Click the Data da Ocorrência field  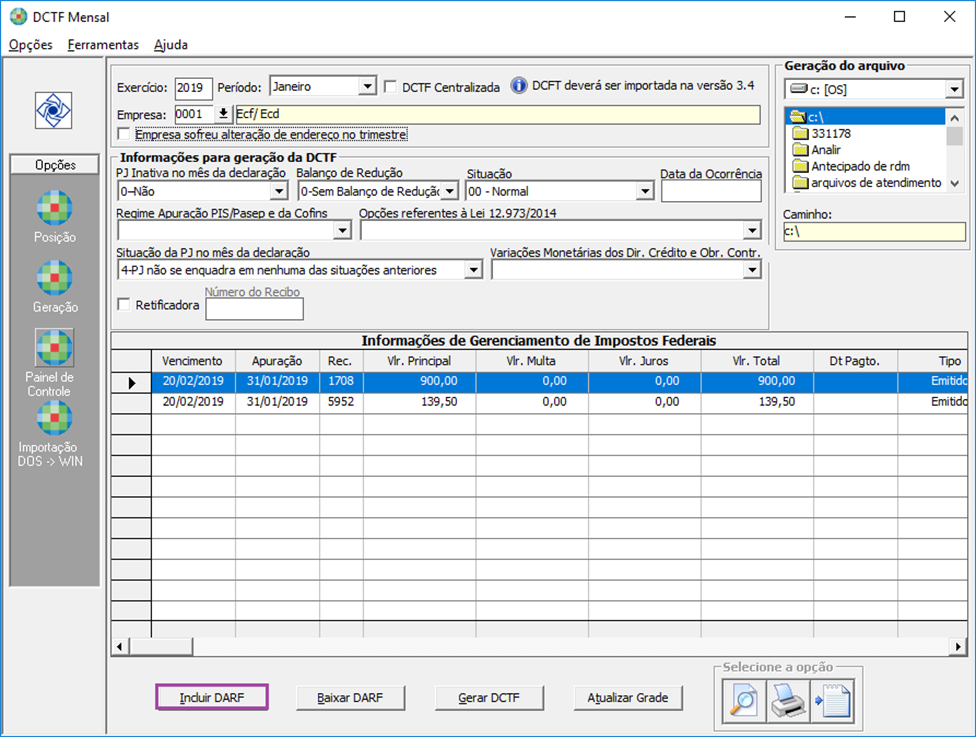coord(711,191)
